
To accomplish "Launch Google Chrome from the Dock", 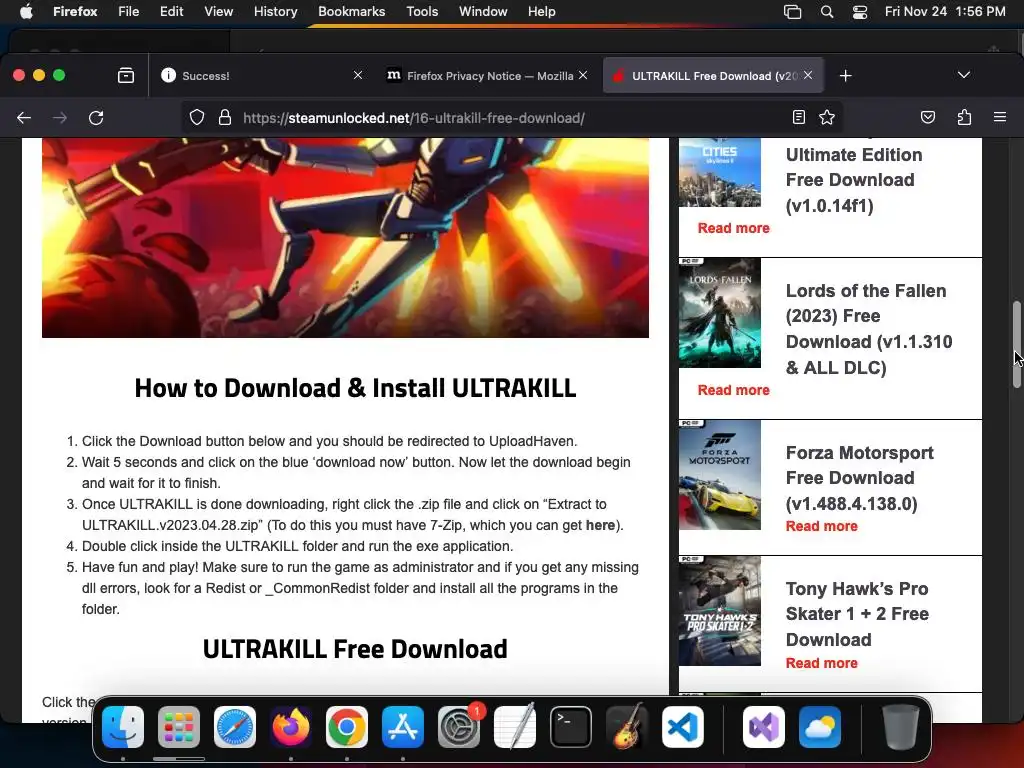I will coord(347,727).
